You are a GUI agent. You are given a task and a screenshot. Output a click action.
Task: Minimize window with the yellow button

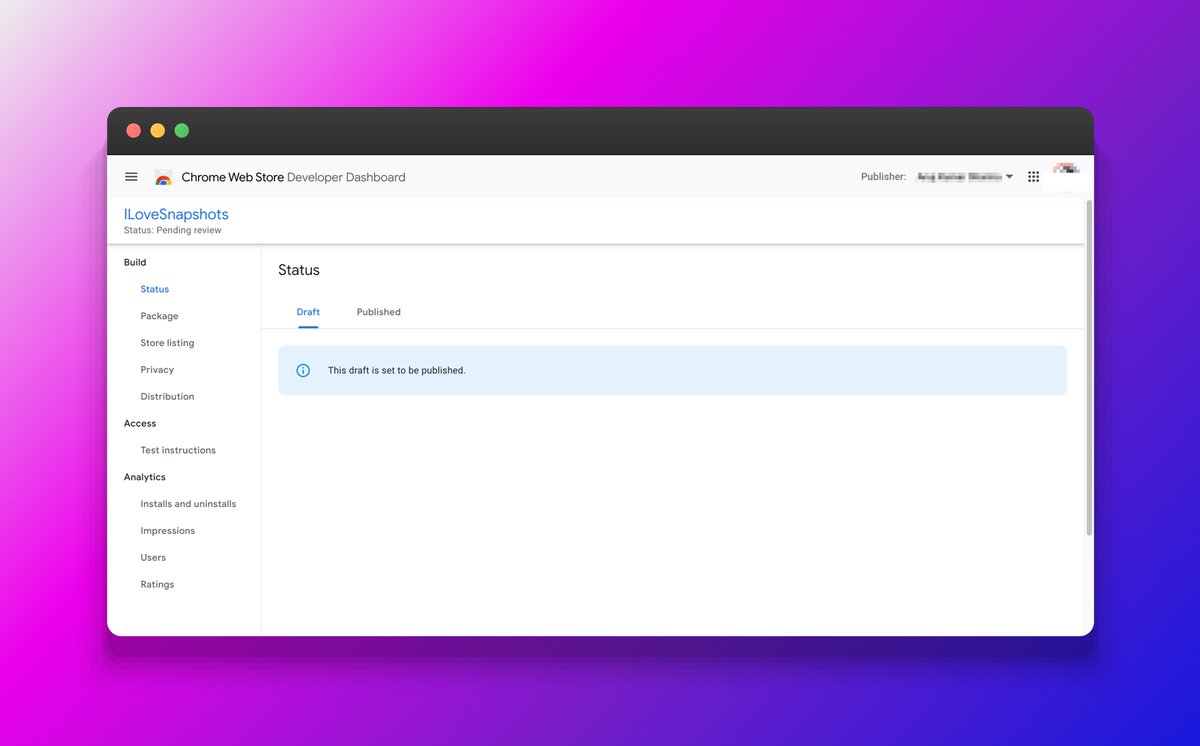point(157,131)
